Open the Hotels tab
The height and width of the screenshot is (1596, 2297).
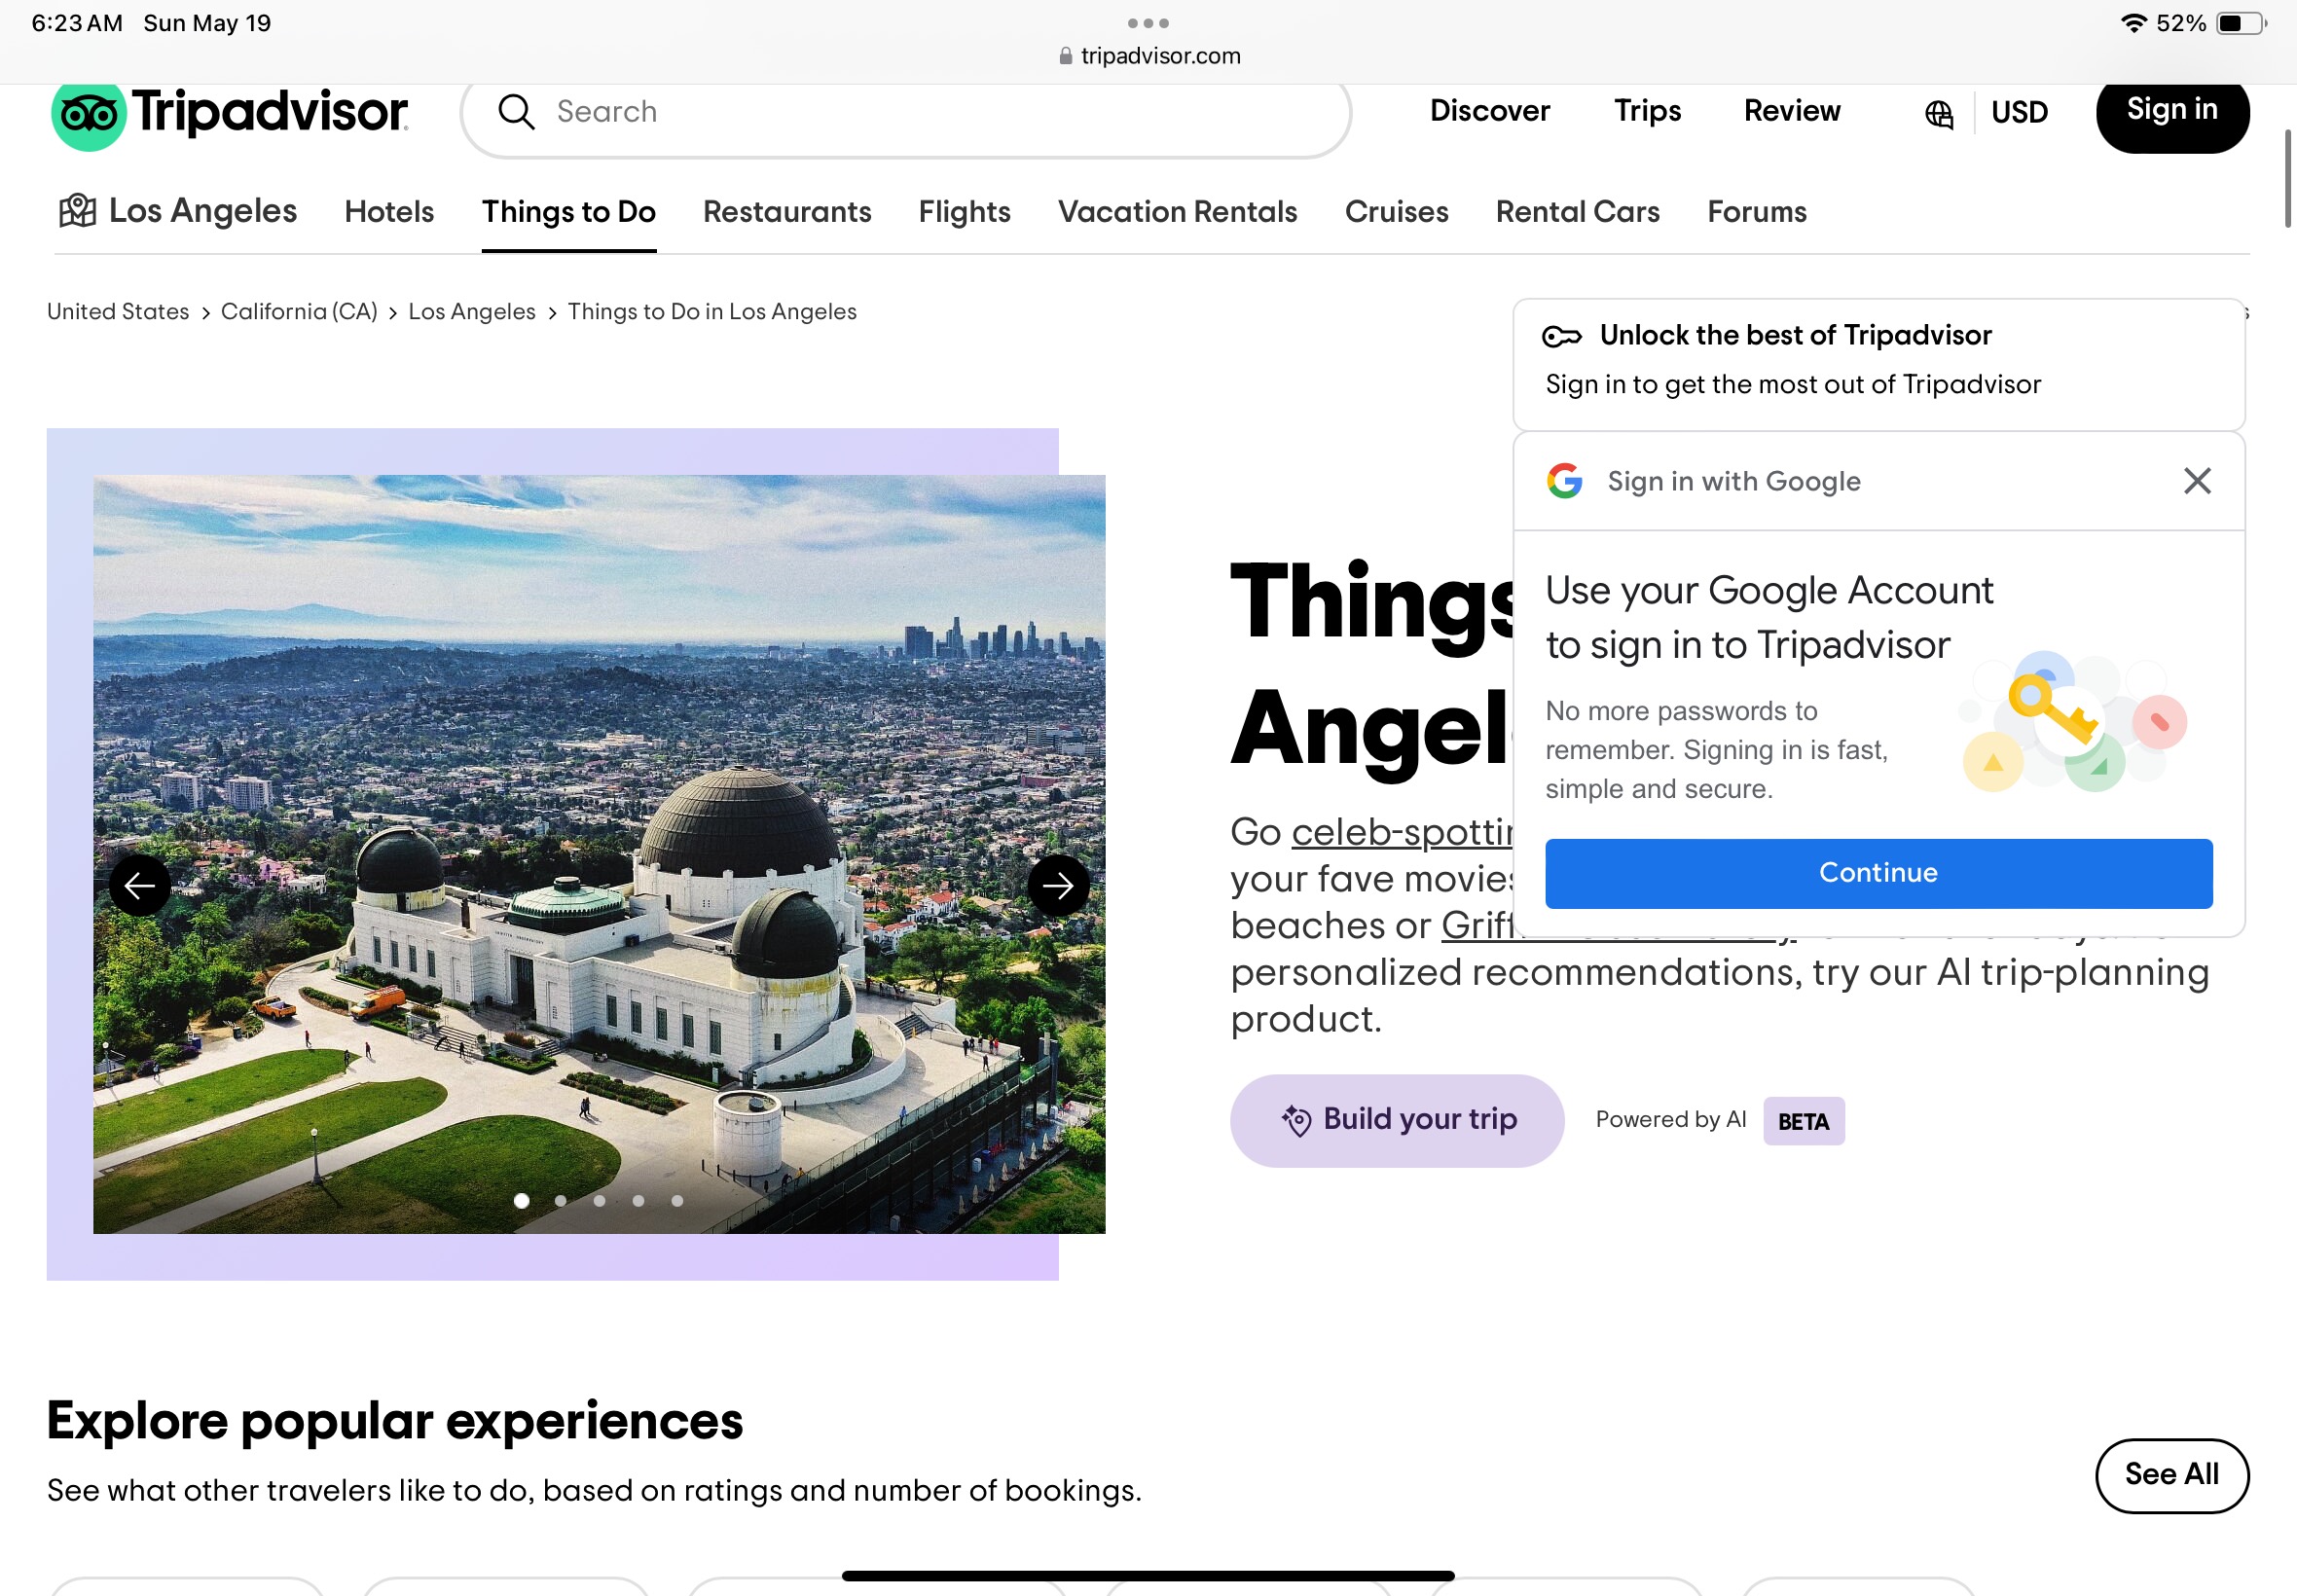(x=389, y=212)
